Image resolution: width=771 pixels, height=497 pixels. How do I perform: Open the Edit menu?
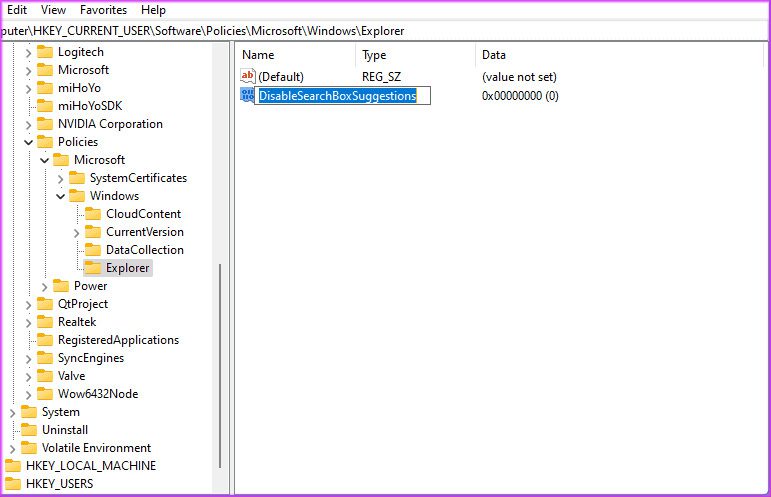(x=17, y=10)
